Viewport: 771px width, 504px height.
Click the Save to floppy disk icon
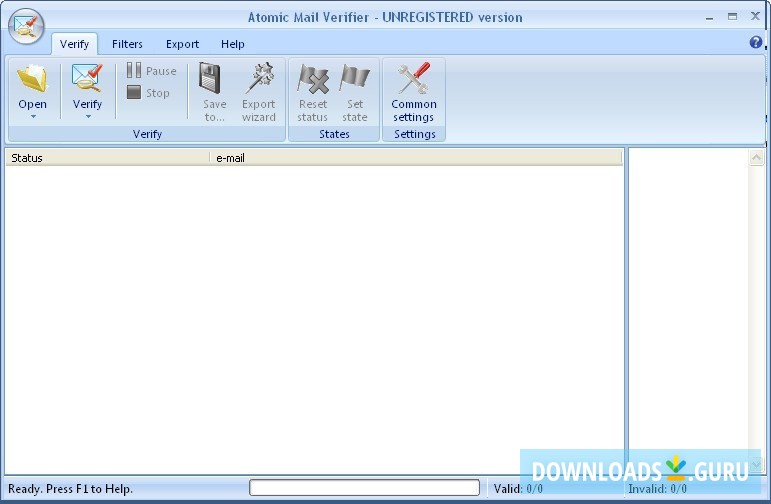210,78
